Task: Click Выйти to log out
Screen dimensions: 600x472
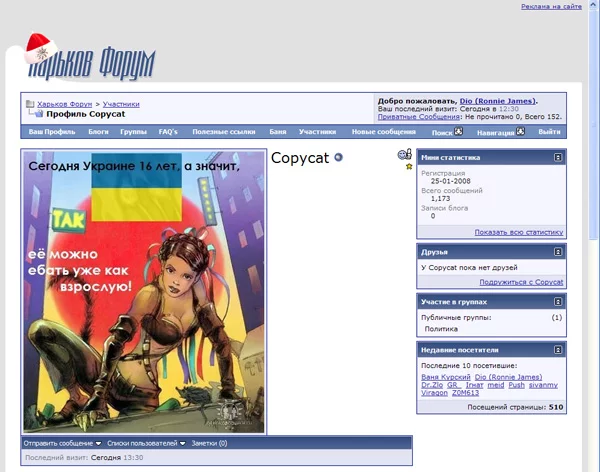Action: (x=549, y=132)
